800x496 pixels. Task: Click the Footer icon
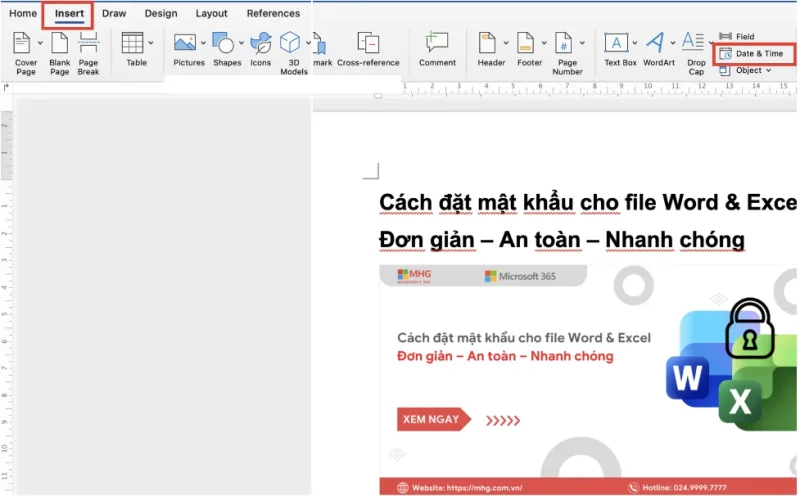coord(526,43)
